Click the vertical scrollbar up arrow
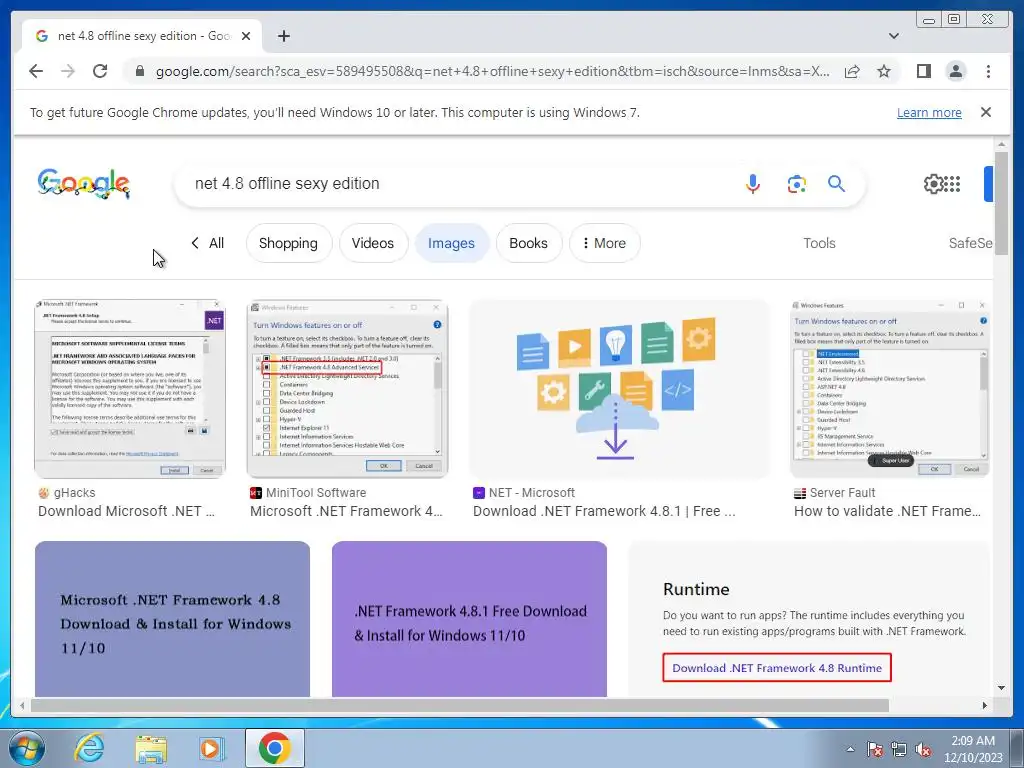This screenshot has height=768, width=1024. (1001, 144)
